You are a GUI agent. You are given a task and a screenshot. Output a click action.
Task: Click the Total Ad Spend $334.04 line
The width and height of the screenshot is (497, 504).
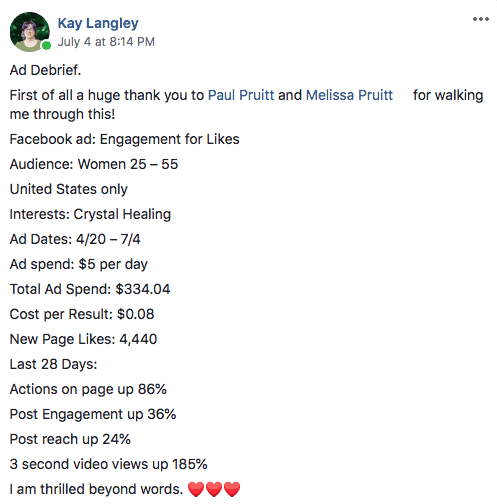coord(90,289)
